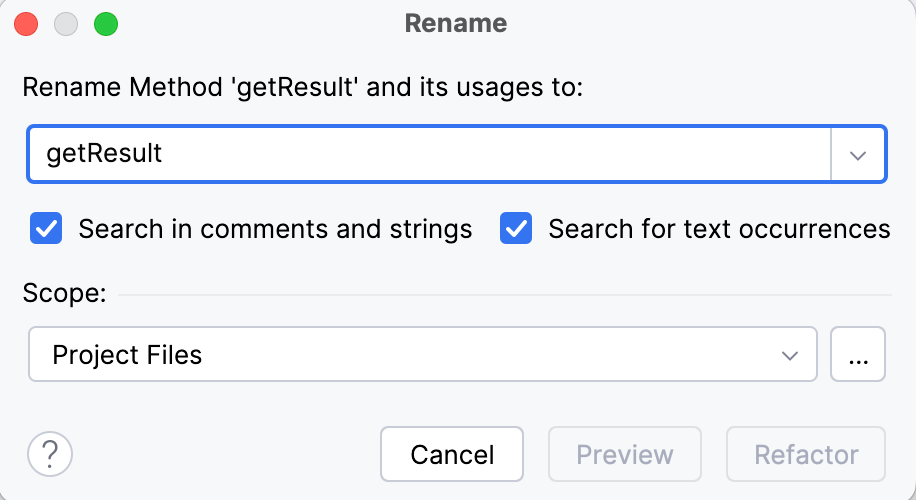Click the help question mark icon

click(x=50, y=455)
